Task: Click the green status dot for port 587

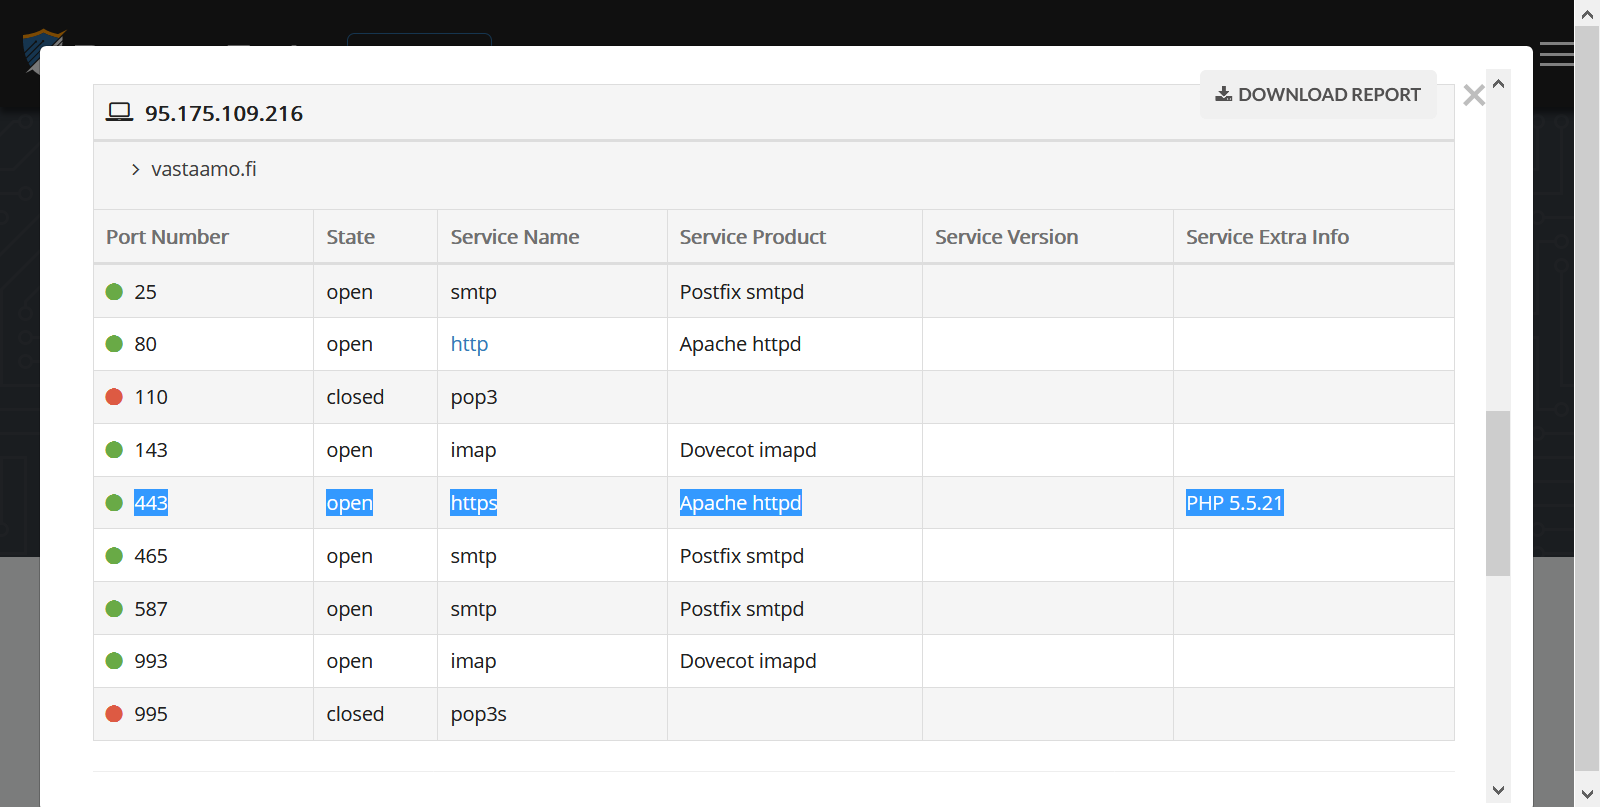Action: coord(114,609)
